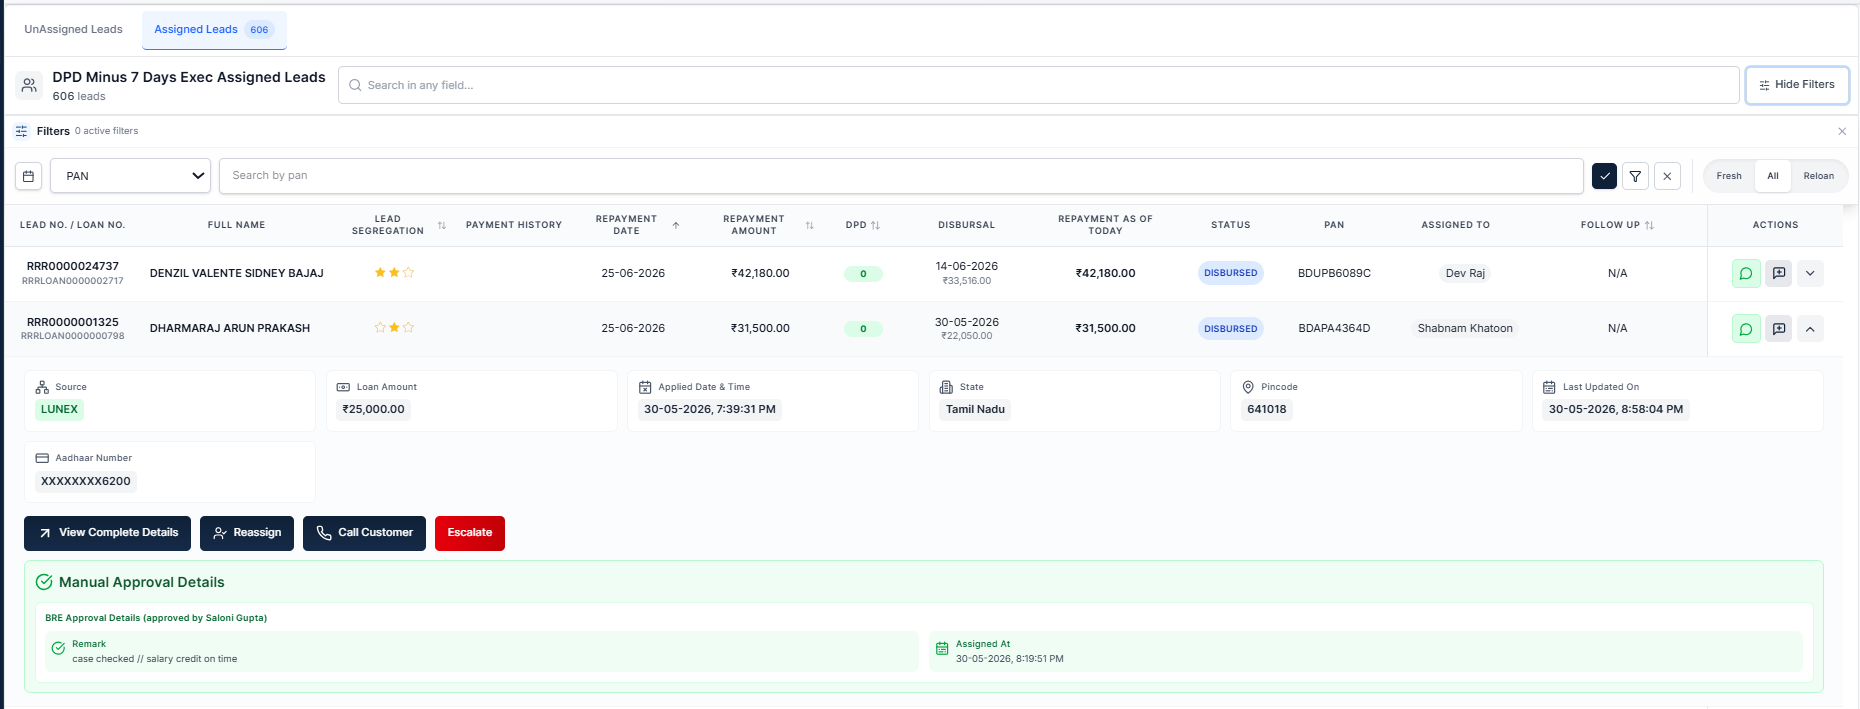Expand the Denzil Valente row details
This screenshot has height=709, width=1860.
1810,273
